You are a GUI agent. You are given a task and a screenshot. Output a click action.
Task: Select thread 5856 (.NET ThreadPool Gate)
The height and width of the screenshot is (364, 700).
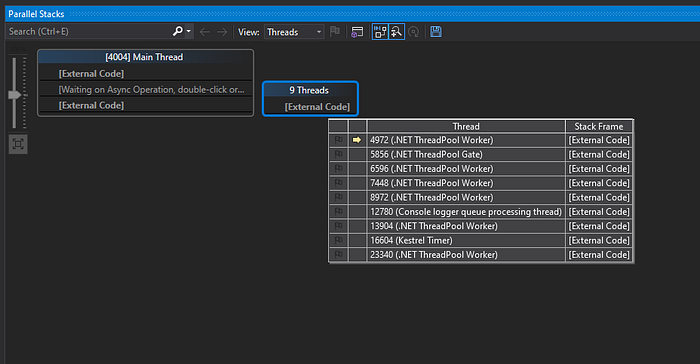tap(466, 155)
